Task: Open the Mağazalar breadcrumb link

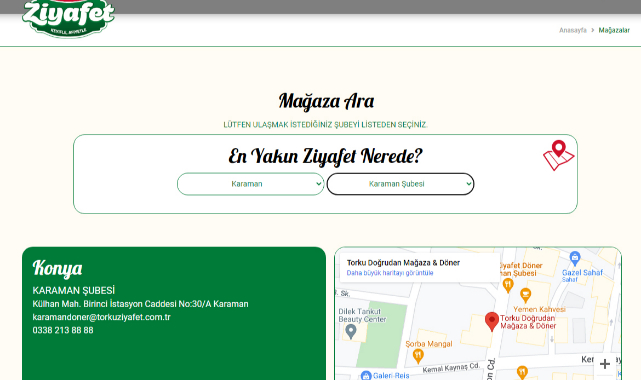Action: (x=614, y=30)
